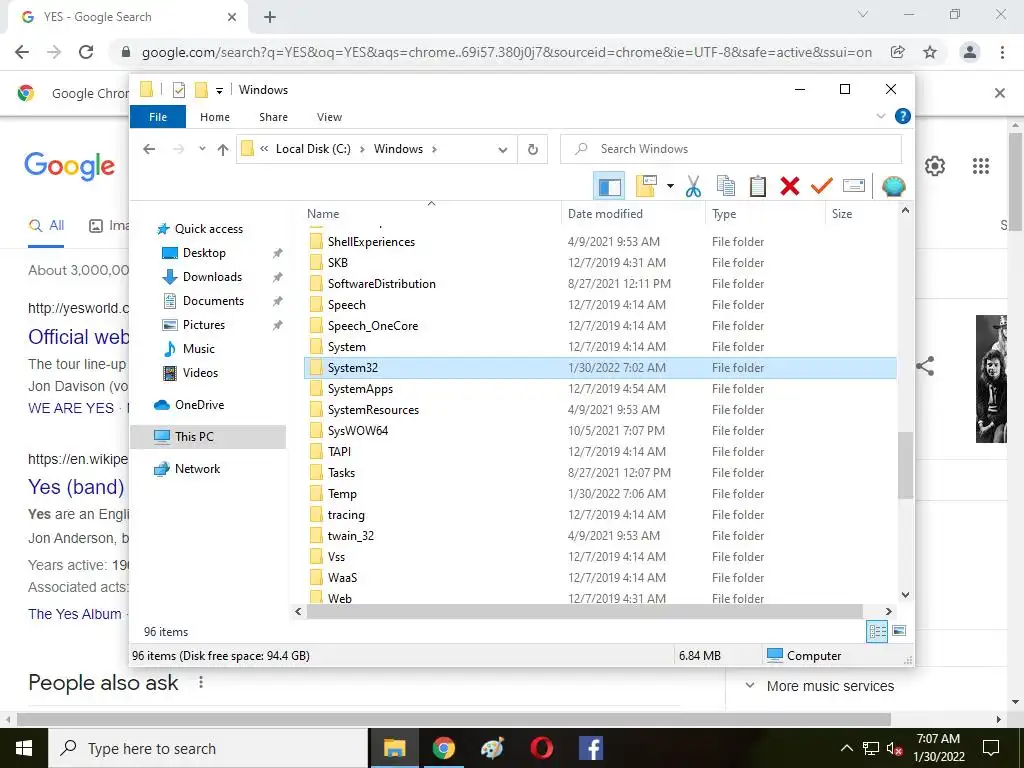This screenshot has height=768, width=1024.
Task: Open Paint from the taskbar
Action: point(492,748)
